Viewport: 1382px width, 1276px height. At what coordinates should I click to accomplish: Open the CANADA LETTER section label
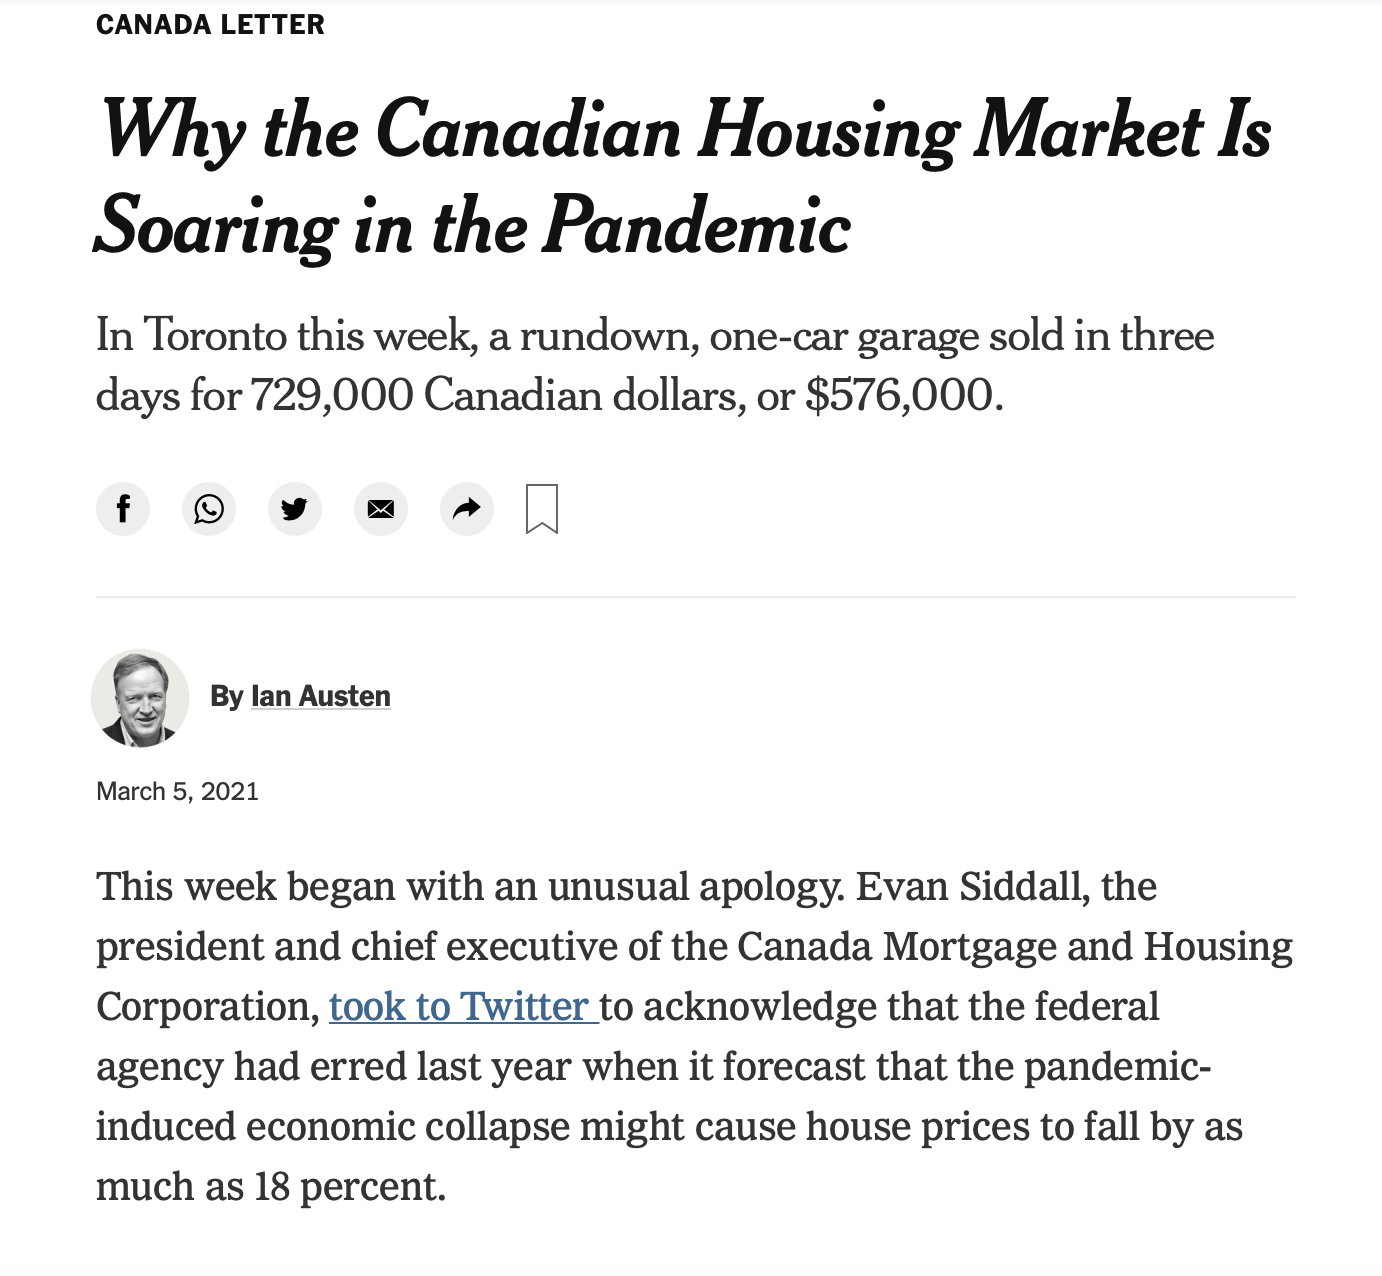point(210,25)
